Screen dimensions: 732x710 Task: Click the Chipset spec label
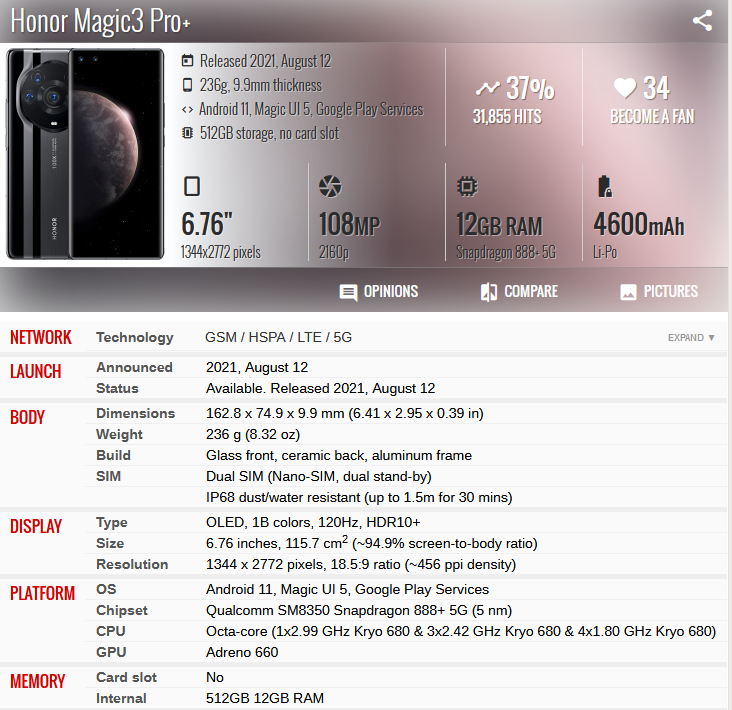[122, 610]
